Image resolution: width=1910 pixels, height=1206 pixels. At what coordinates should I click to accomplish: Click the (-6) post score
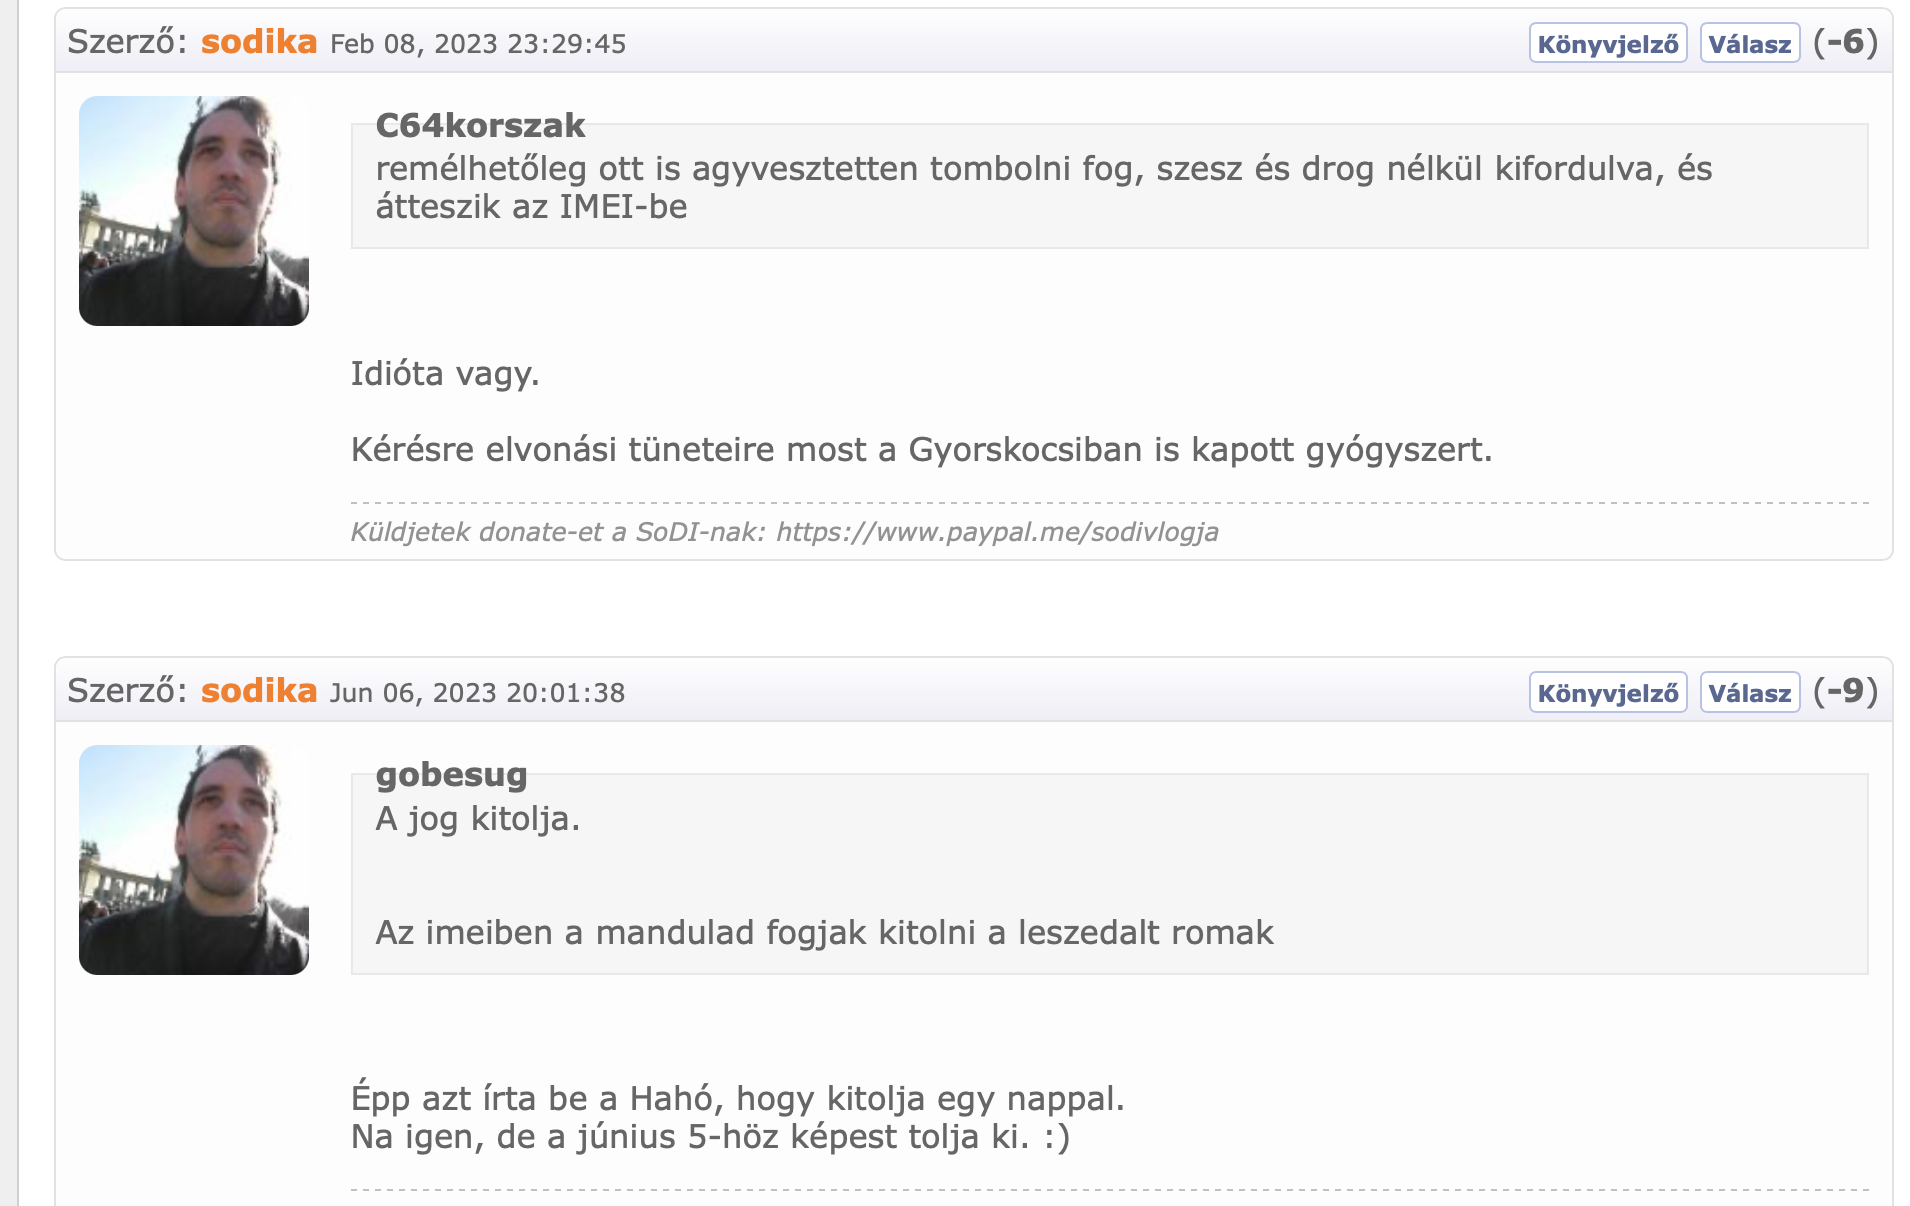coord(1845,42)
